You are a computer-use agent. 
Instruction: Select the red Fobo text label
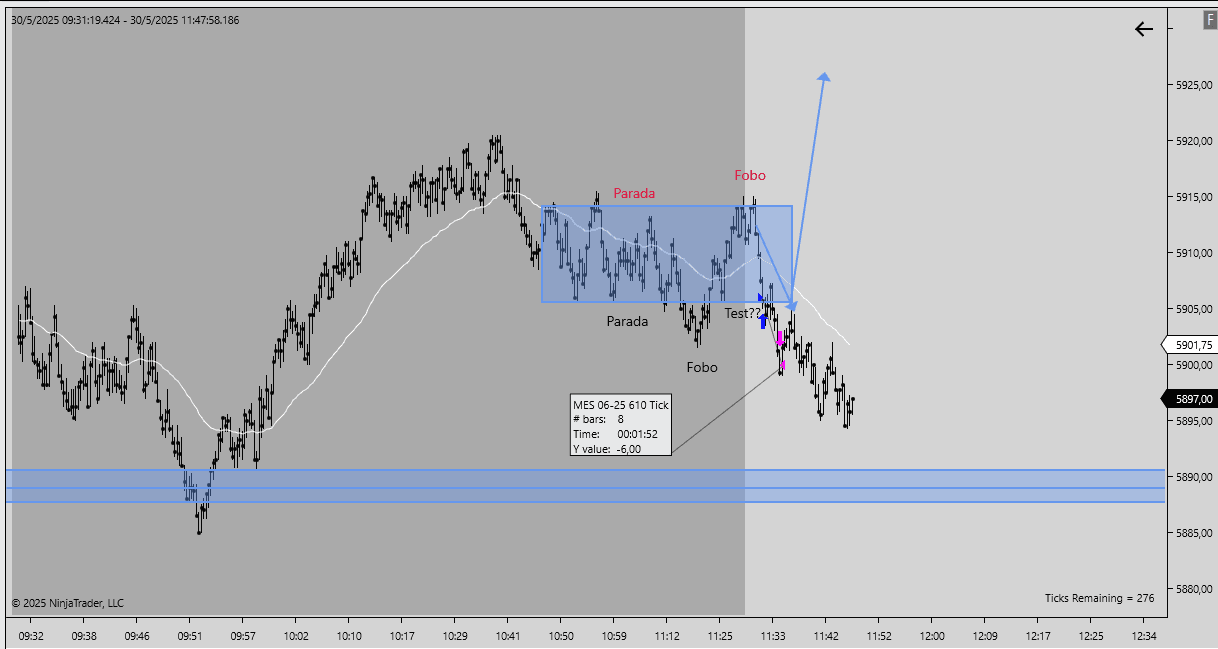(749, 175)
